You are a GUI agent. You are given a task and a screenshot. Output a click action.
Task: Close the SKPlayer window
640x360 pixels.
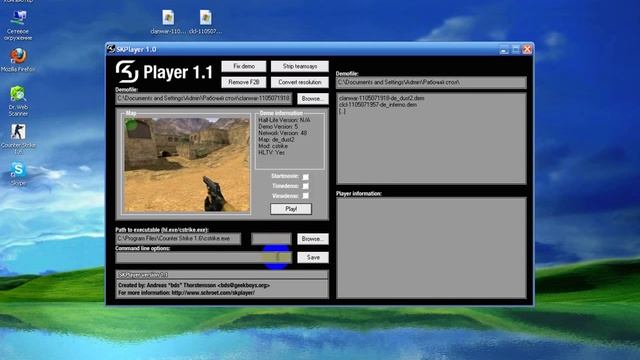pyautogui.click(x=527, y=49)
